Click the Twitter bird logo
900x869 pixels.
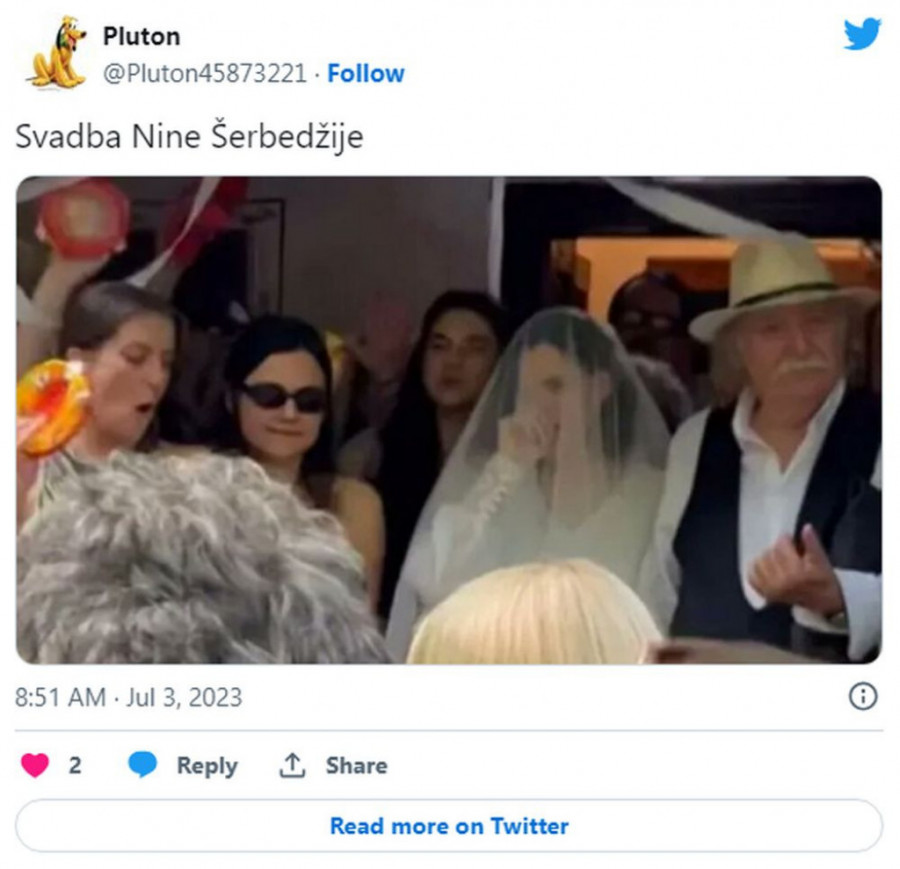[x=862, y=33]
